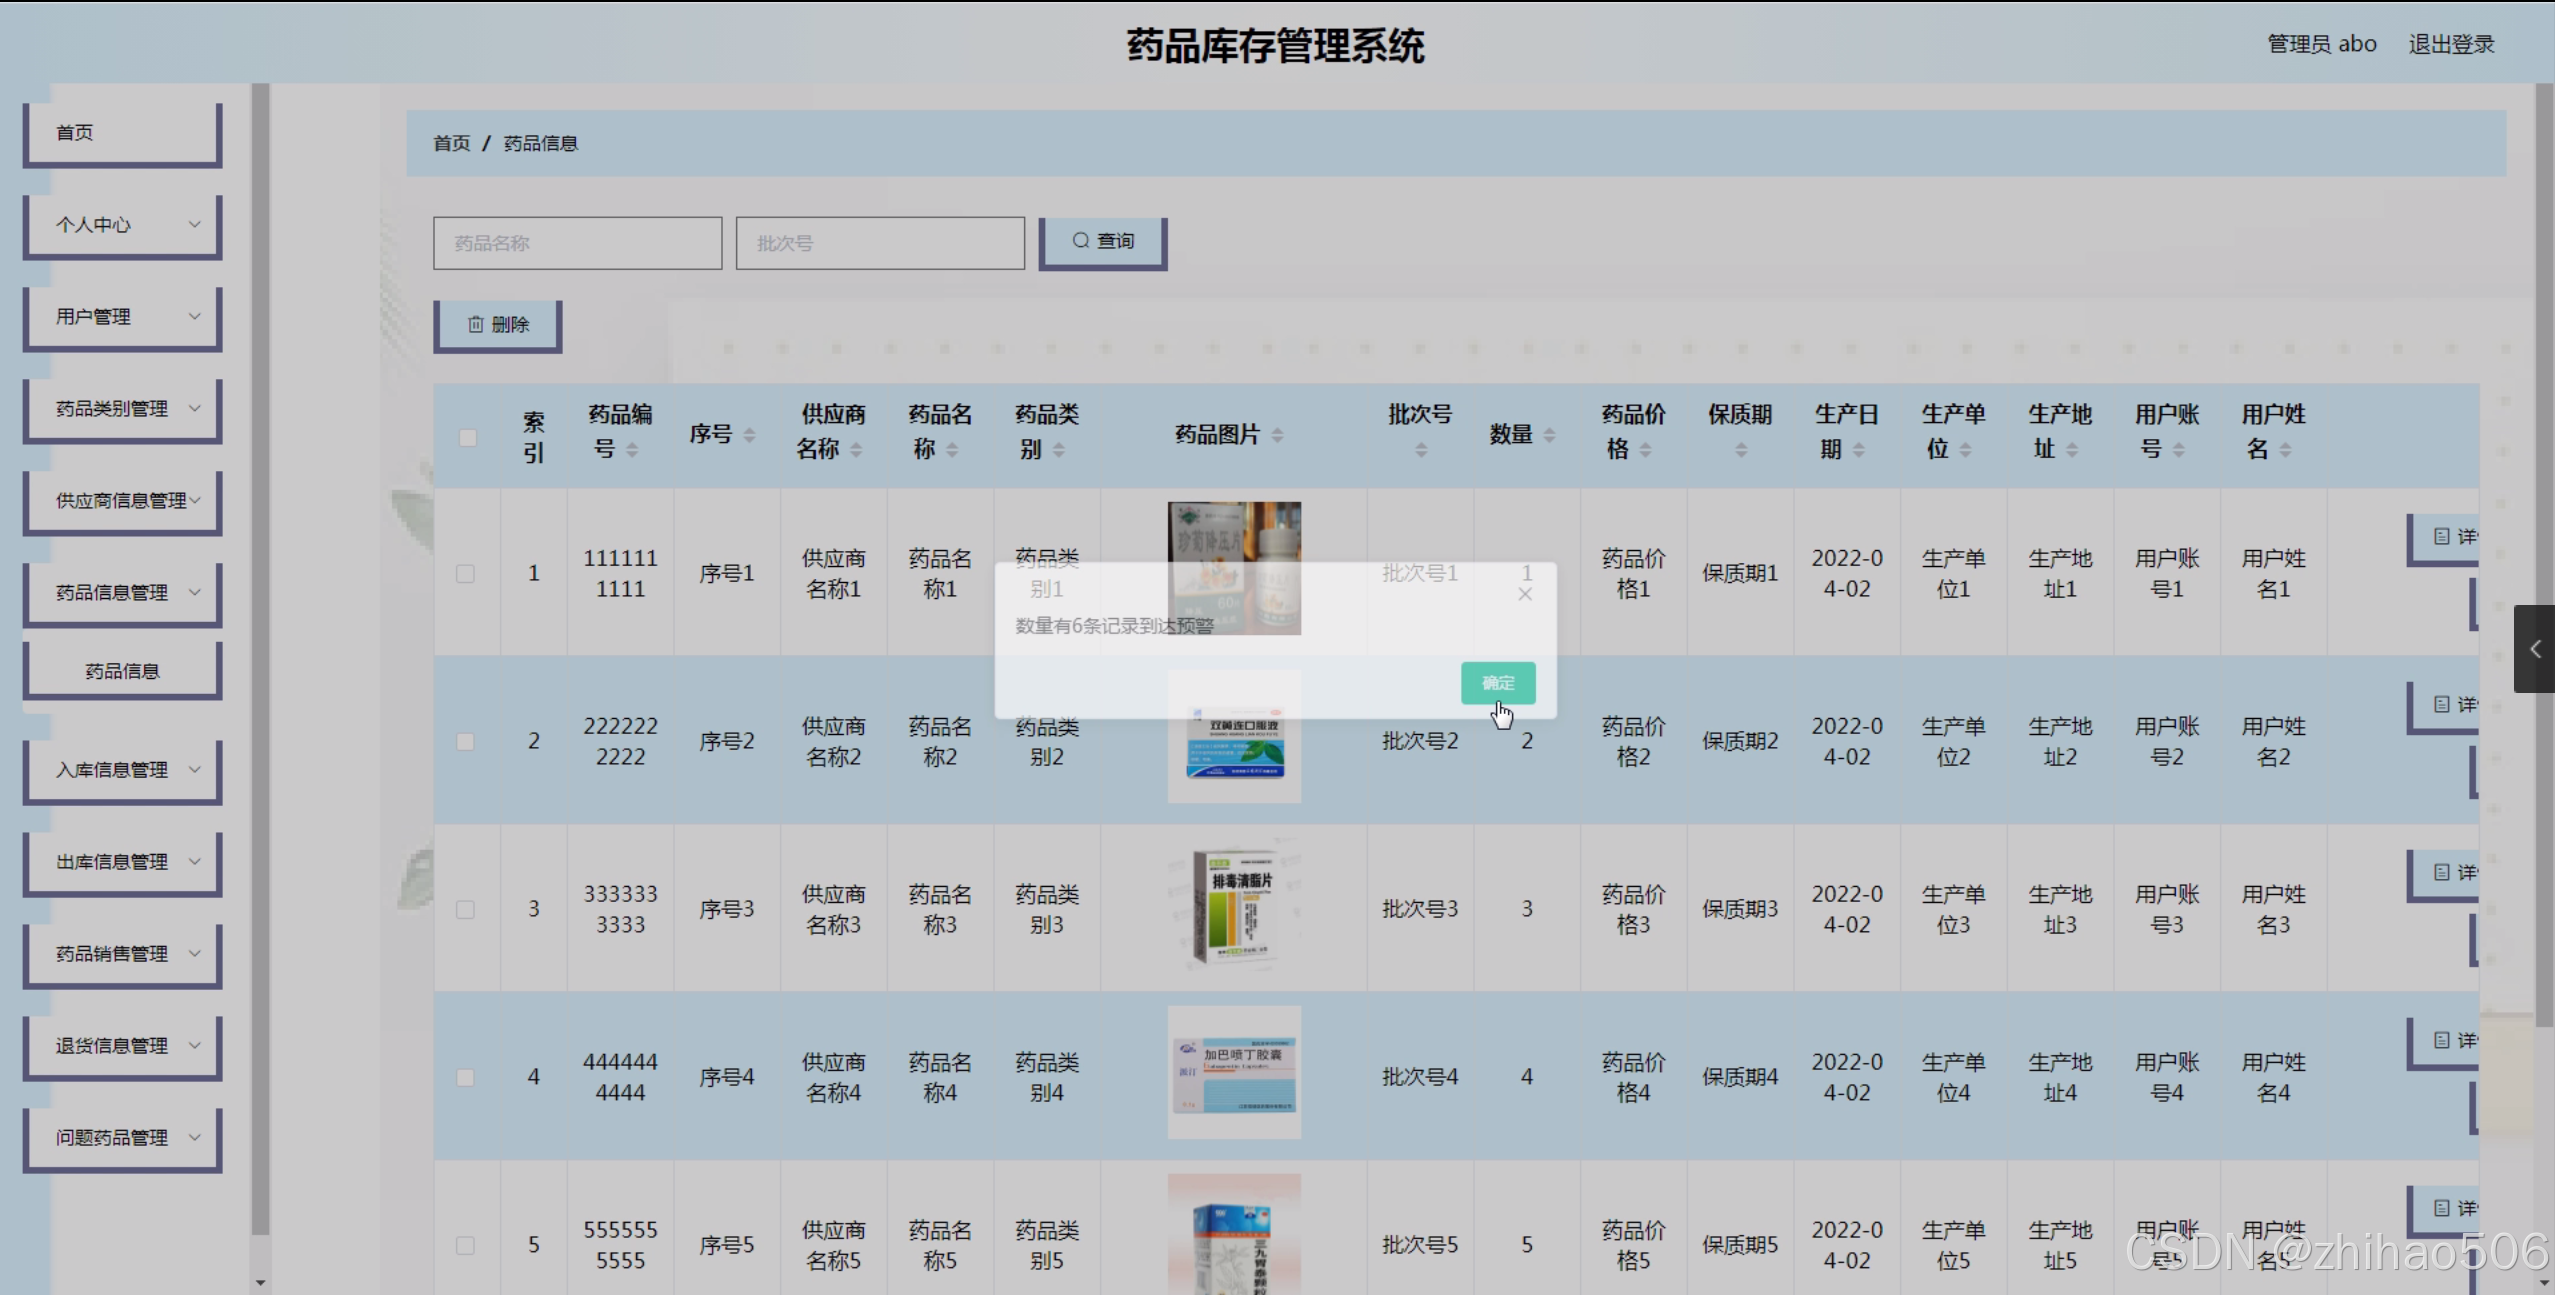The image size is (2555, 1295).
Task: Click the trash icon on the 删除 button
Action: [x=476, y=323]
